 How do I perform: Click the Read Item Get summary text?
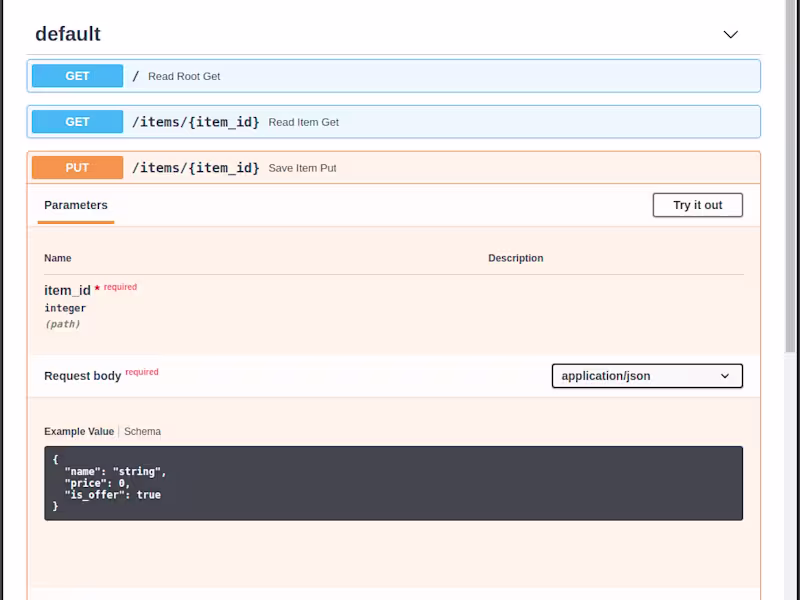[x=304, y=122]
